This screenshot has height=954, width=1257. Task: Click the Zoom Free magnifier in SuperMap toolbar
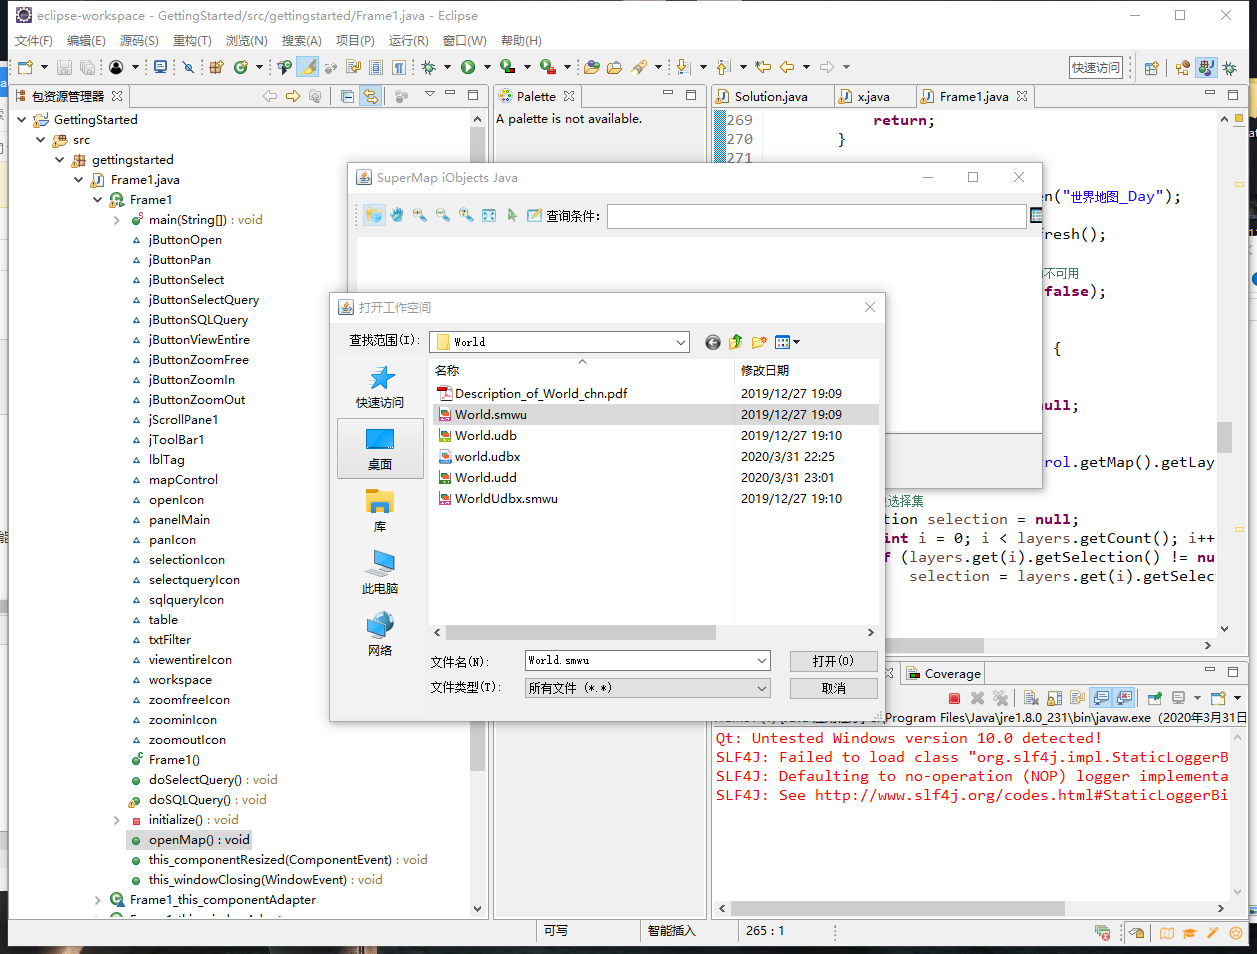tap(466, 215)
